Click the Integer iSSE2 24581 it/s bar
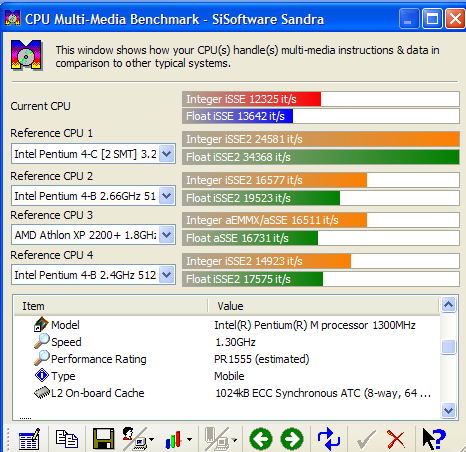Screen dimensions: 466x452 (x=321, y=139)
